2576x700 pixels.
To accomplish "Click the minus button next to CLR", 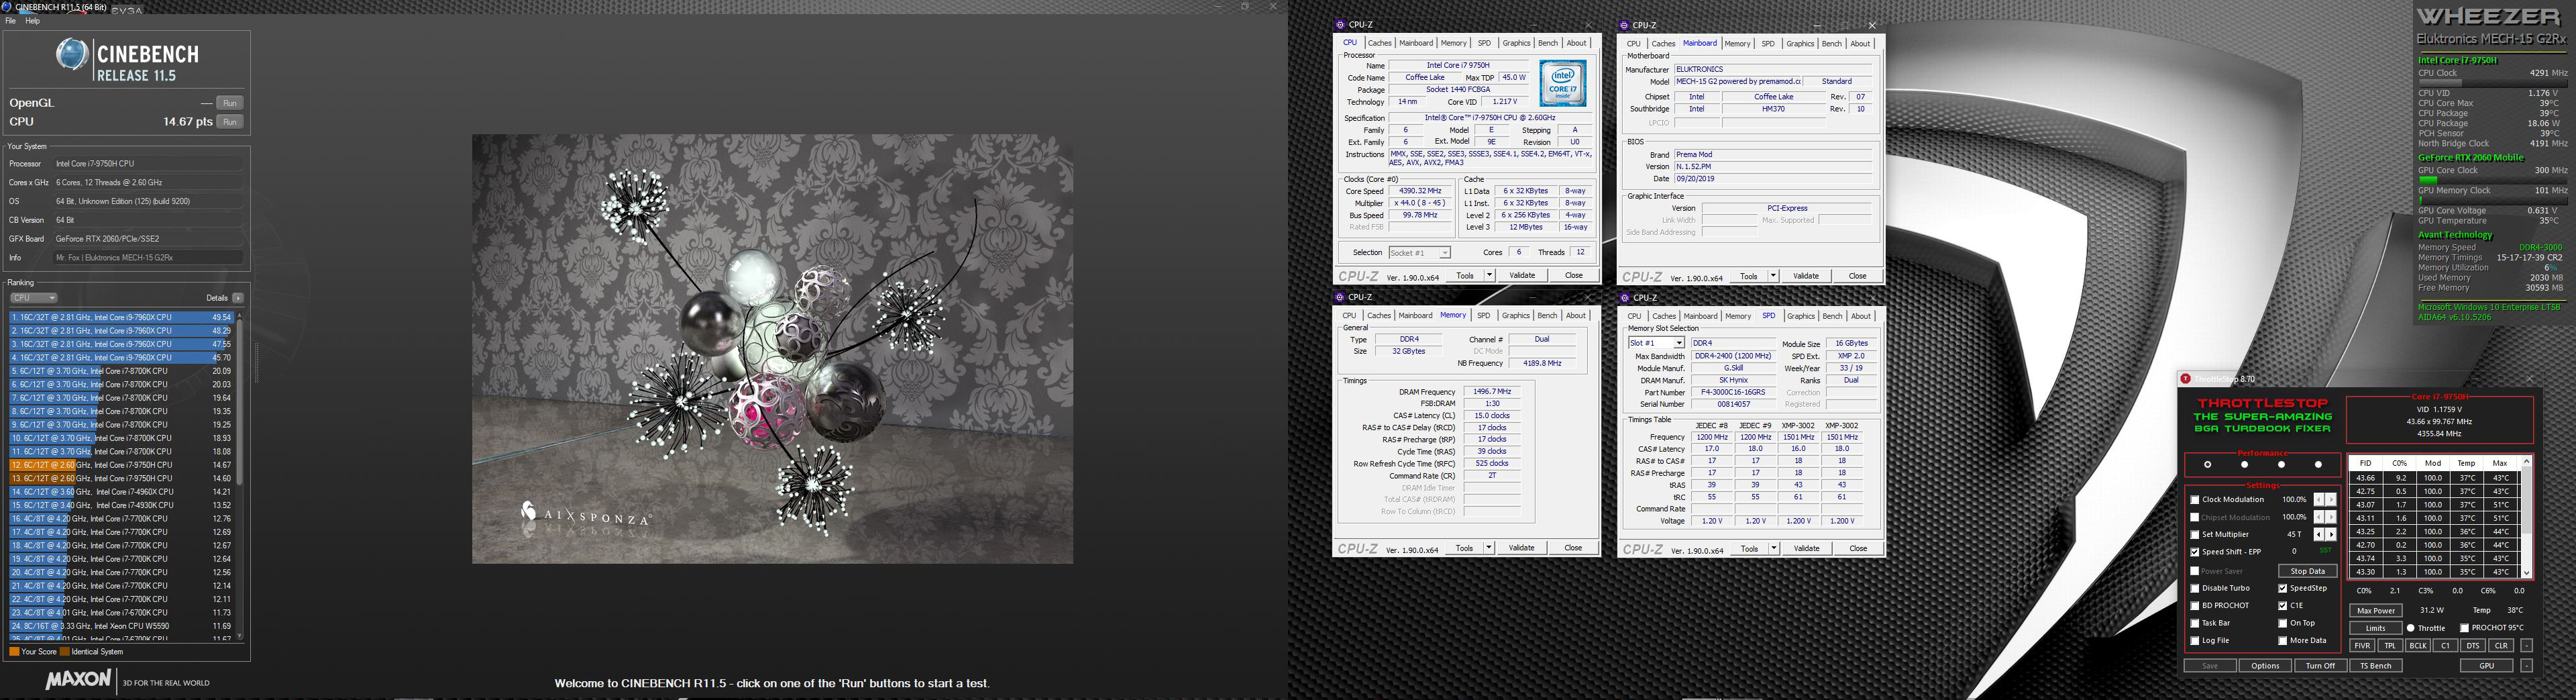I will (x=2526, y=646).
